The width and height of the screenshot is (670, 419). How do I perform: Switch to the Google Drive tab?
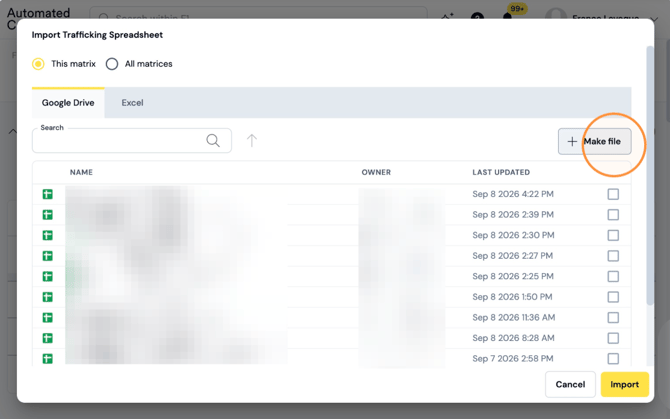68,103
